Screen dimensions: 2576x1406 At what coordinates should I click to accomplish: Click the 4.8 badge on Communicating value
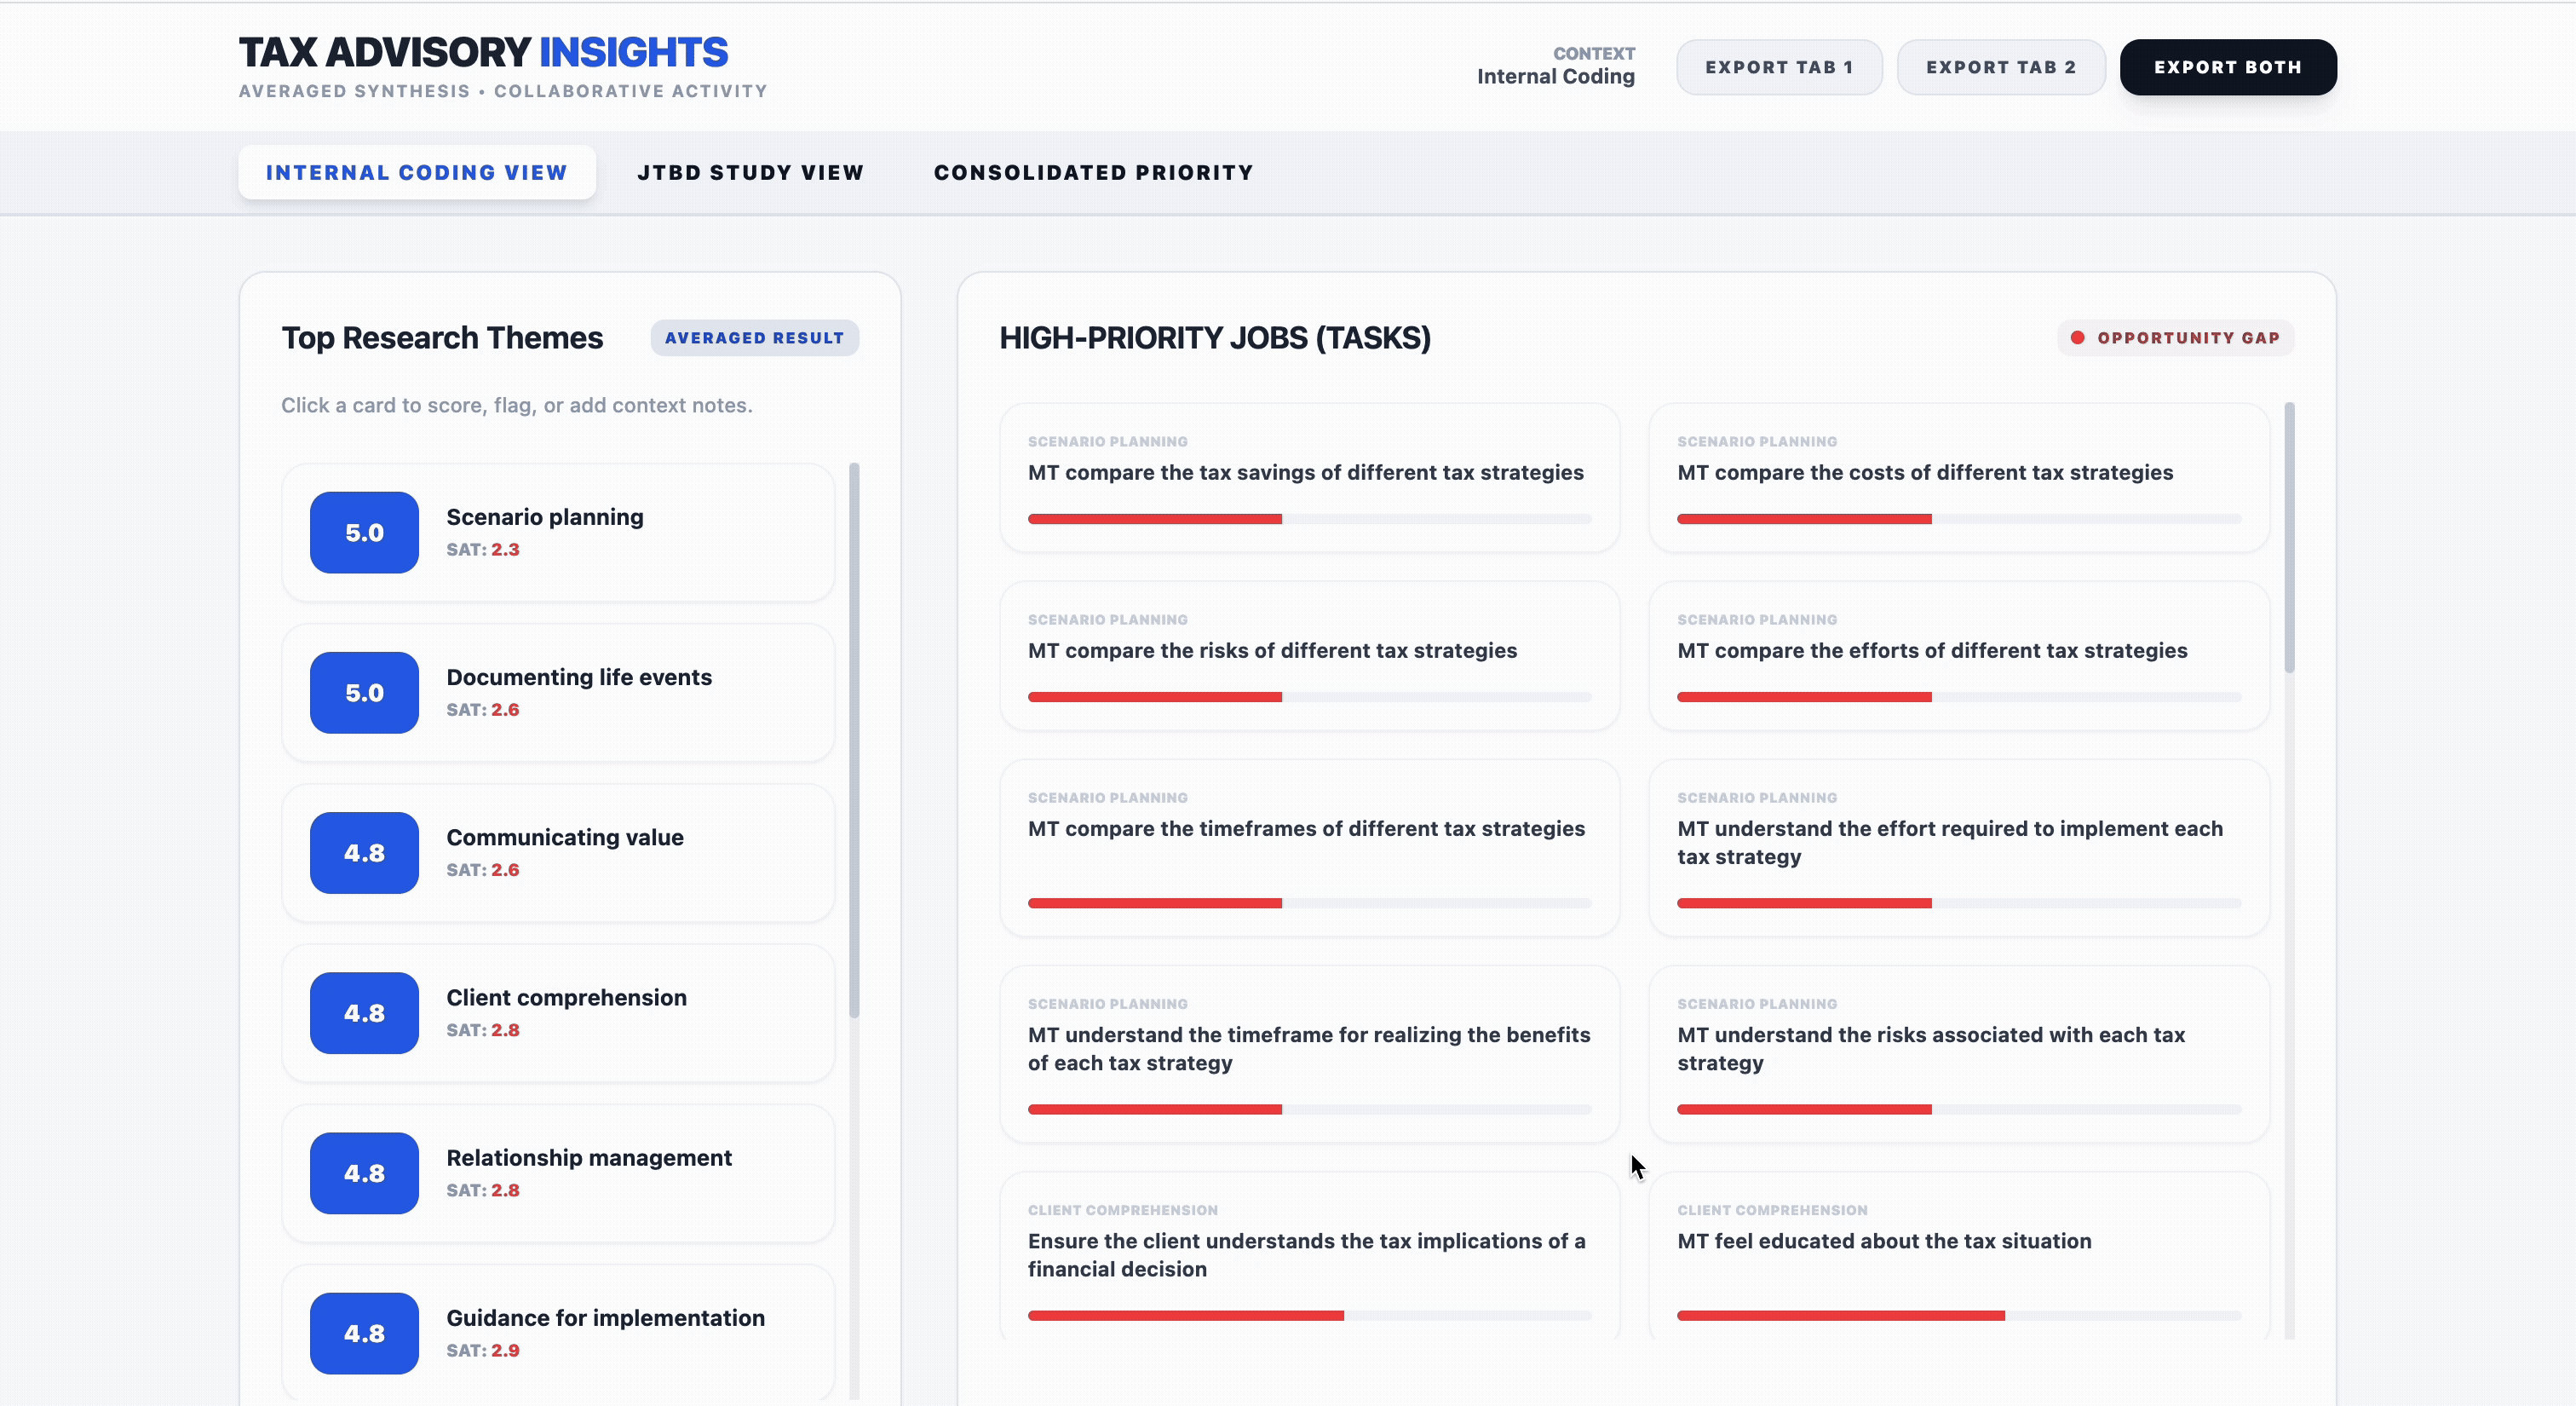(363, 852)
